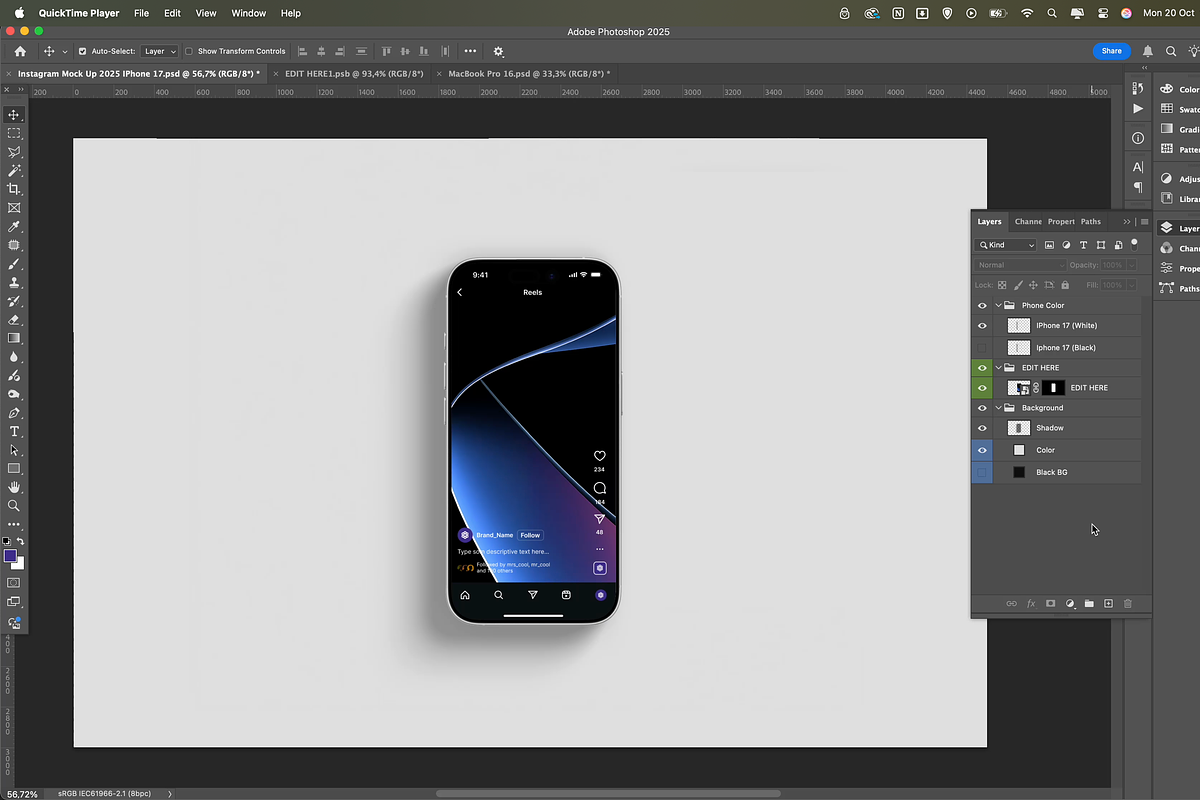Select the Zoom tool
This screenshot has height=800, width=1200.
click(x=14, y=506)
